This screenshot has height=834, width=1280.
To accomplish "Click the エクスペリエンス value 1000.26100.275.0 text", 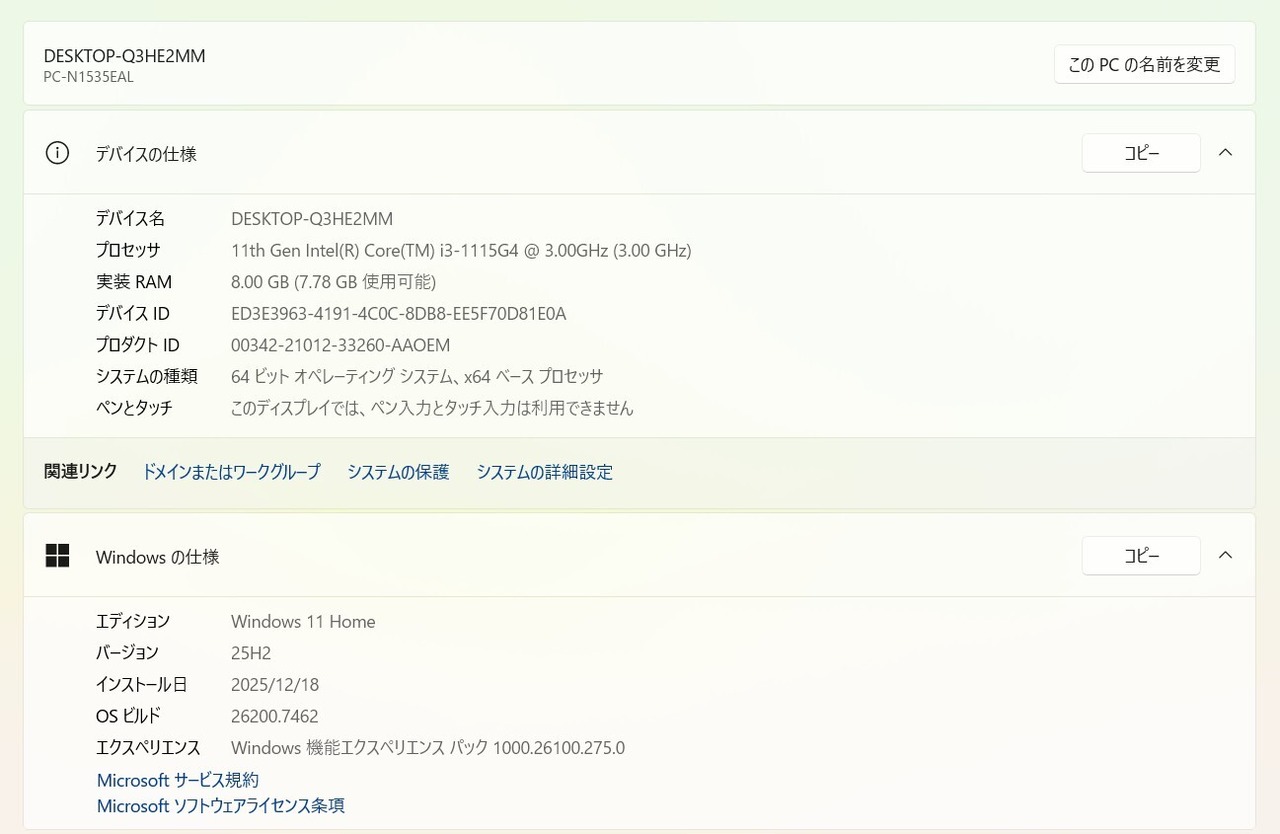I will click(x=428, y=748).
